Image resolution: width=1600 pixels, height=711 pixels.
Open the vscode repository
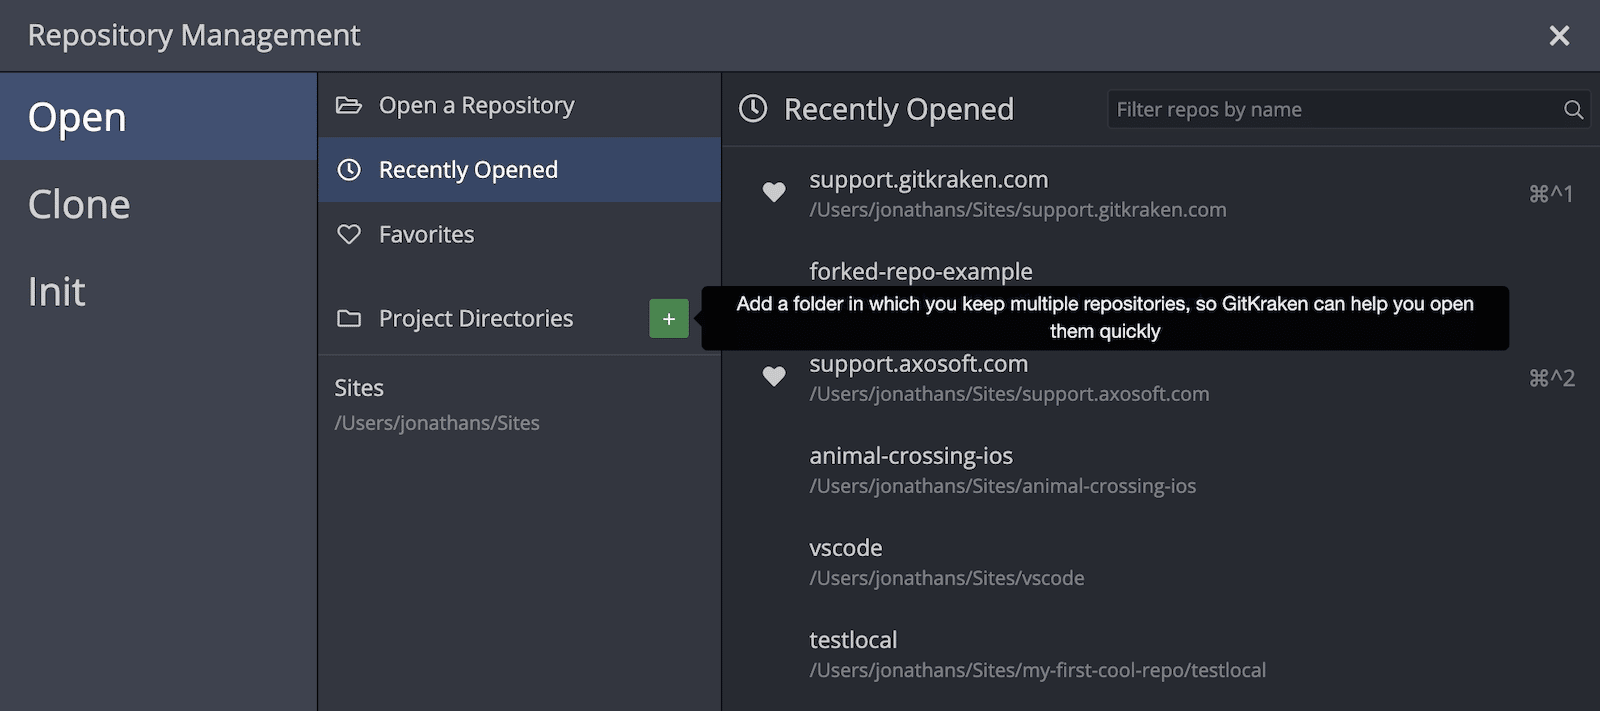tap(946, 562)
